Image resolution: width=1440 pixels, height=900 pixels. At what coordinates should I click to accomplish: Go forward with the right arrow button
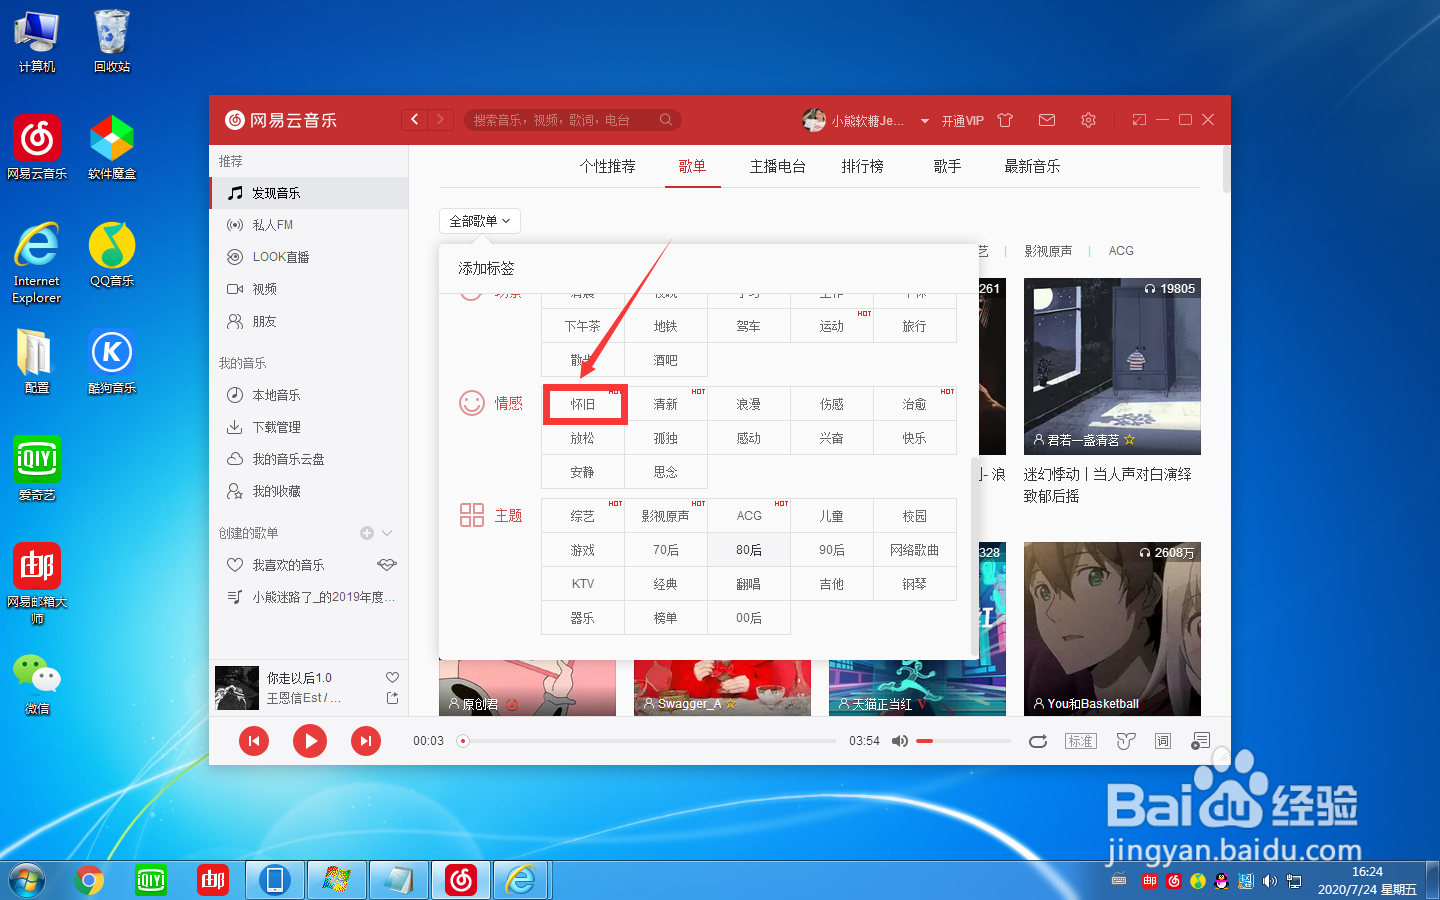(441, 119)
